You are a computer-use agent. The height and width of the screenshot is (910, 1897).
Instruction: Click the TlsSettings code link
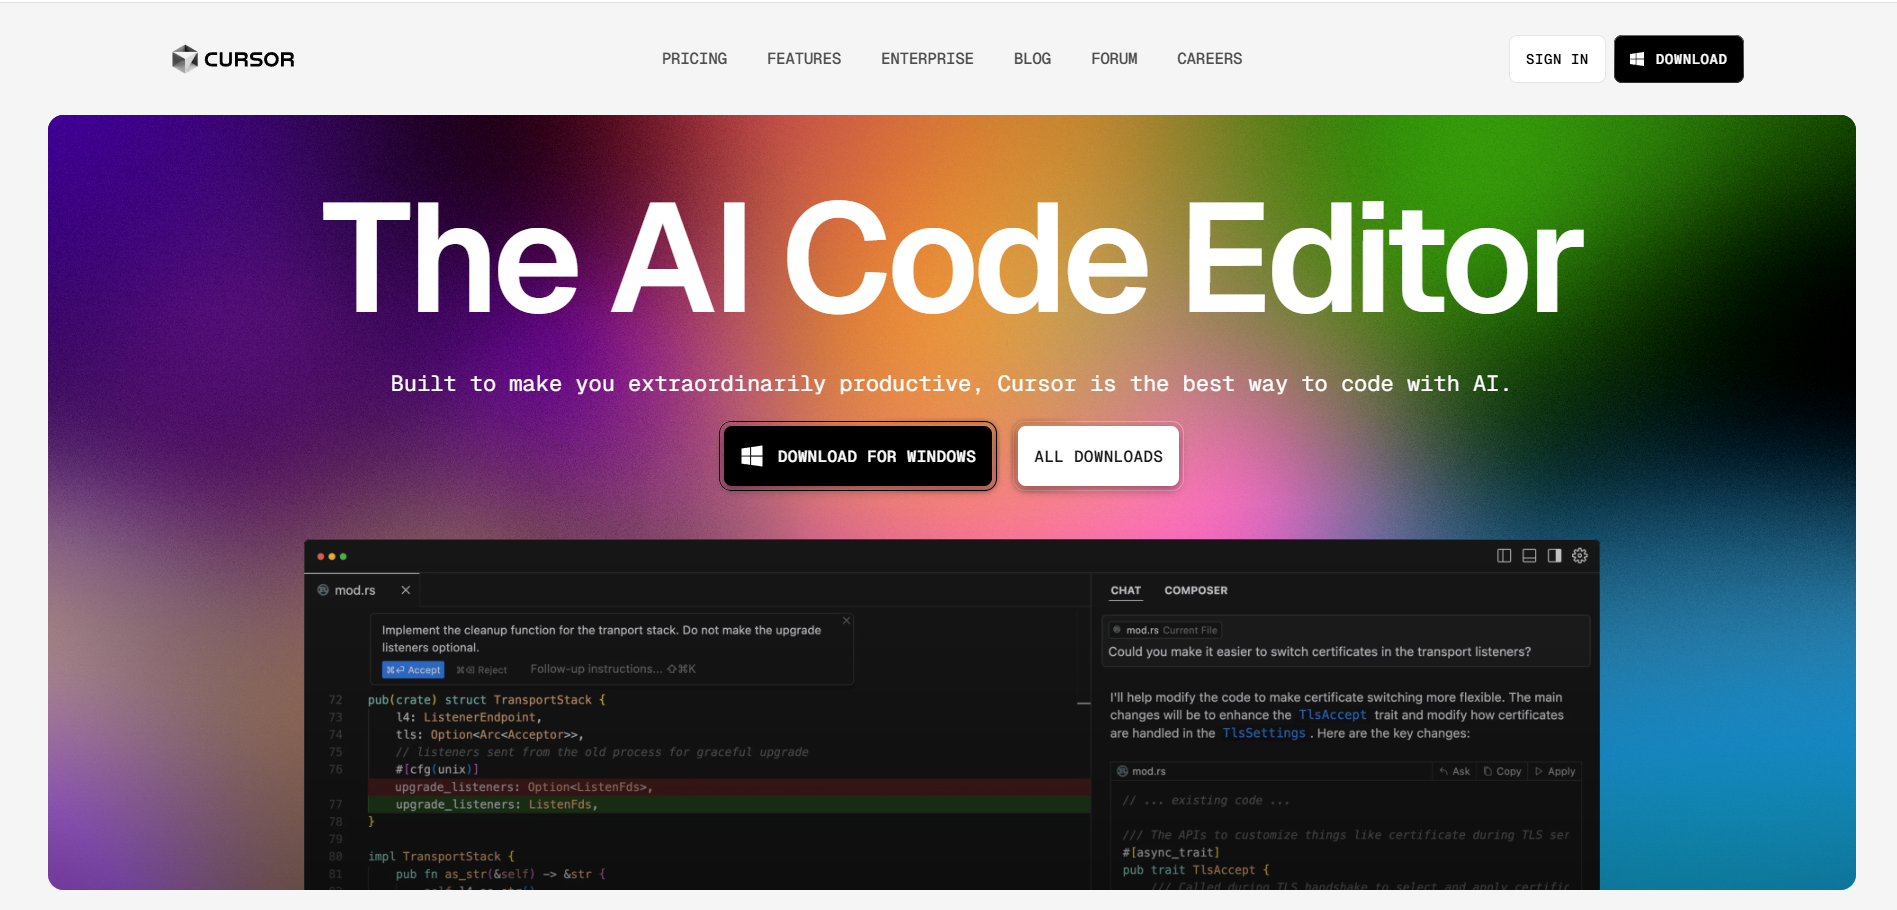pos(1264,733)
